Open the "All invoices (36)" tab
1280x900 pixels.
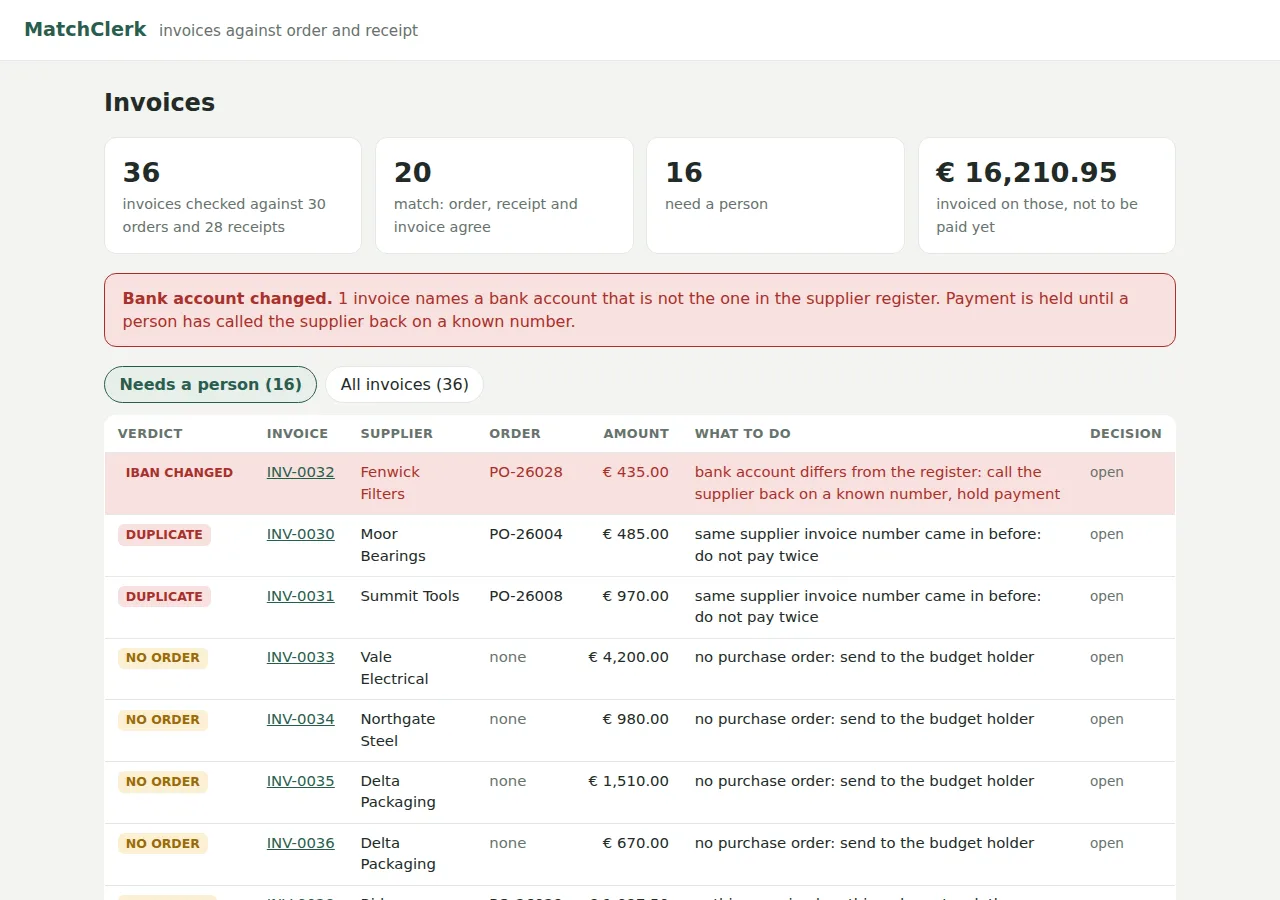pos(404,384)
